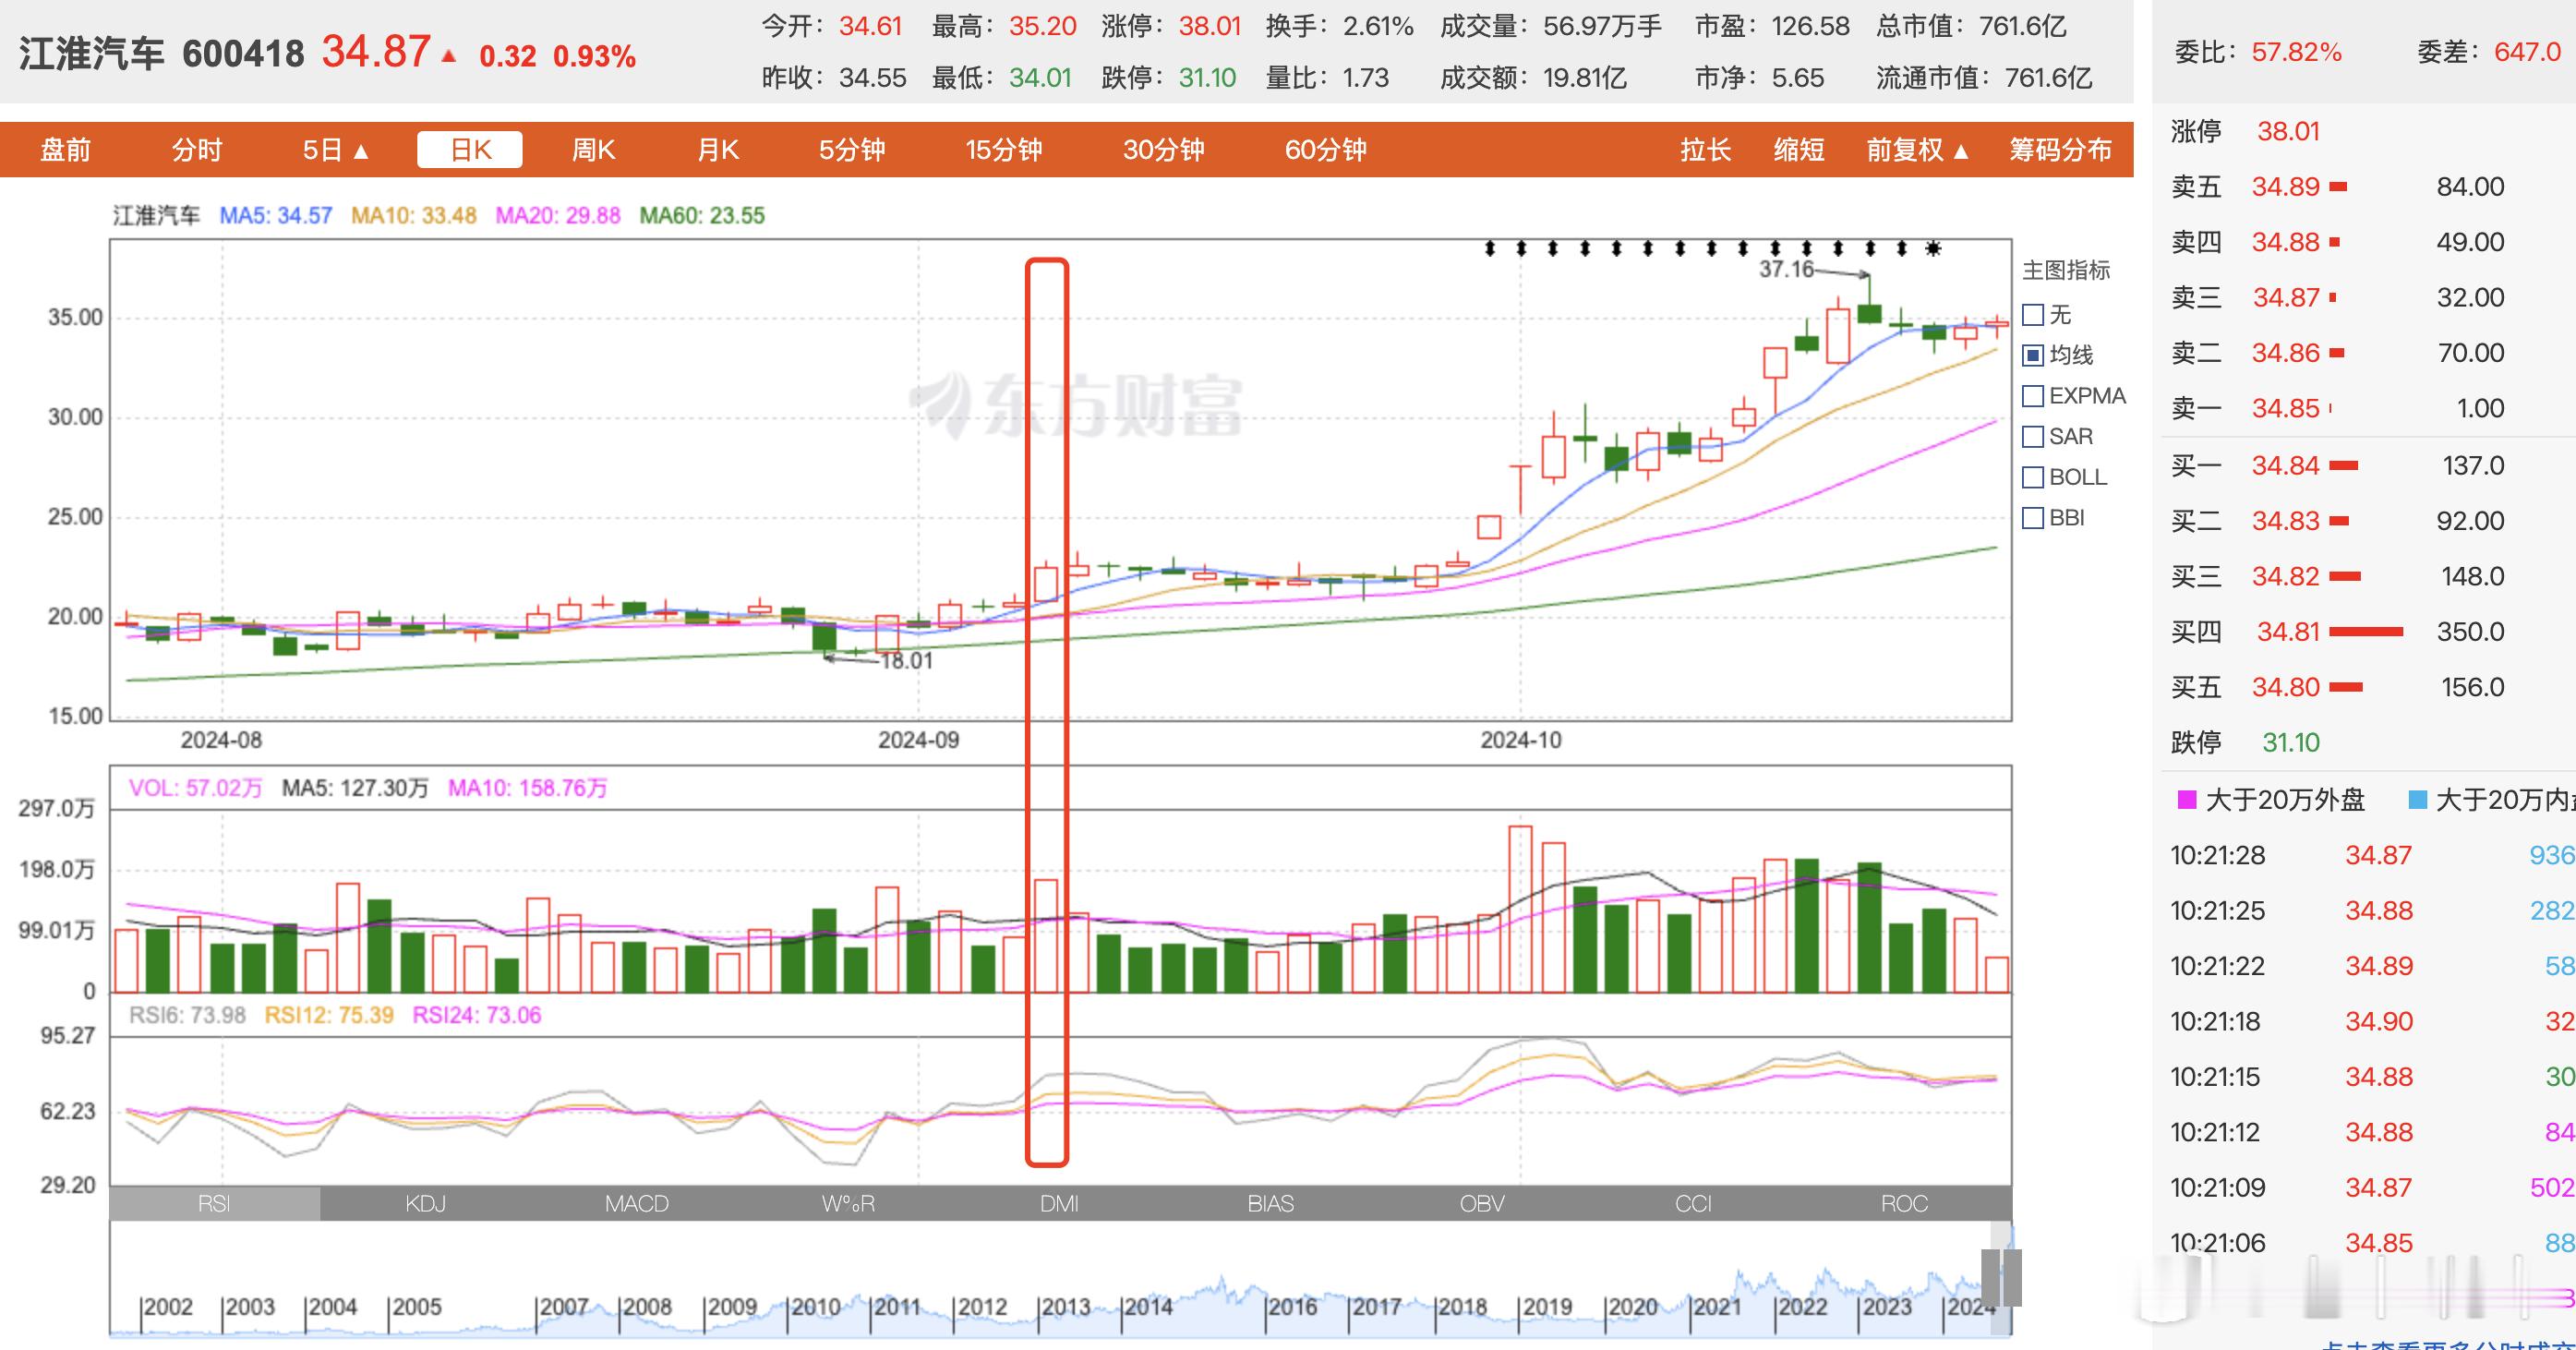
Task: Click the 买五 34.80 order row
Action: pyautogui.click(x=2338, y=688)
